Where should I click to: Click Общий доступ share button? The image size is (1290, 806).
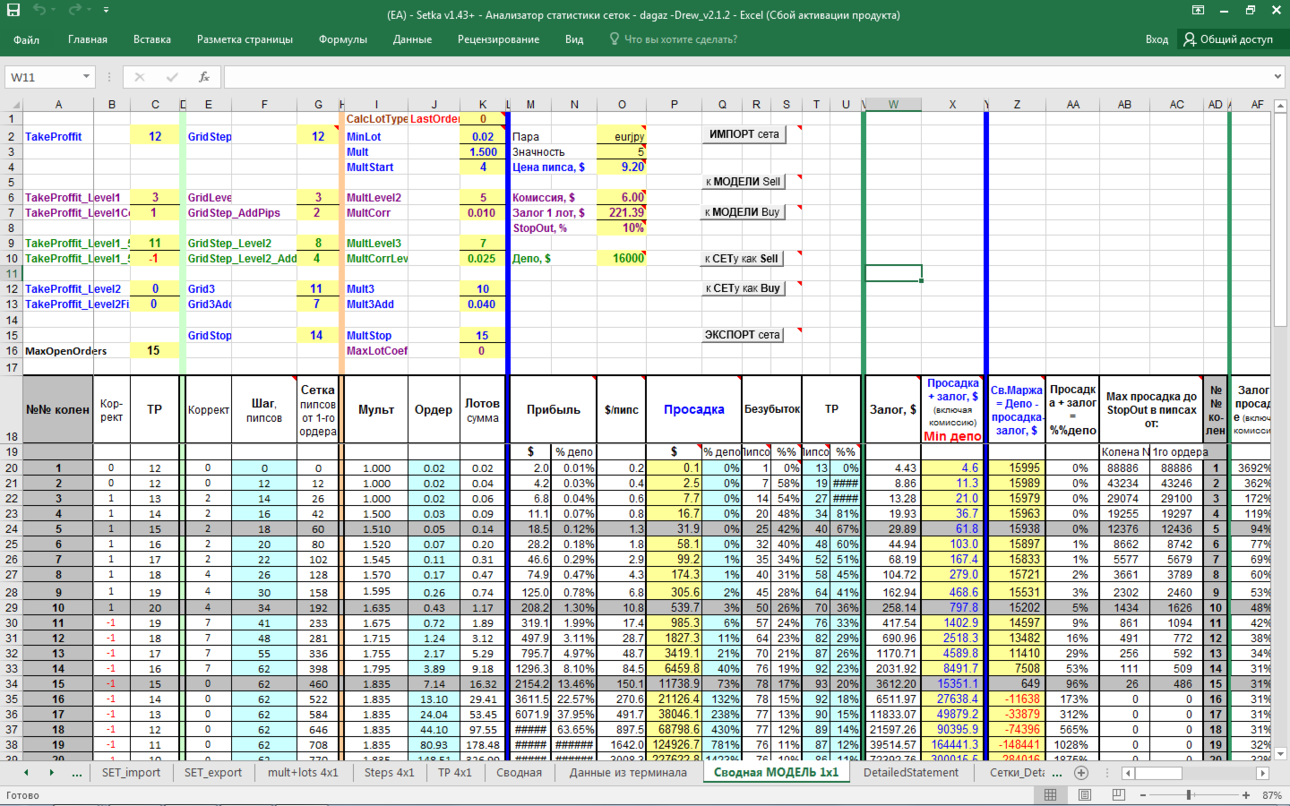(x=1229, y=40)
